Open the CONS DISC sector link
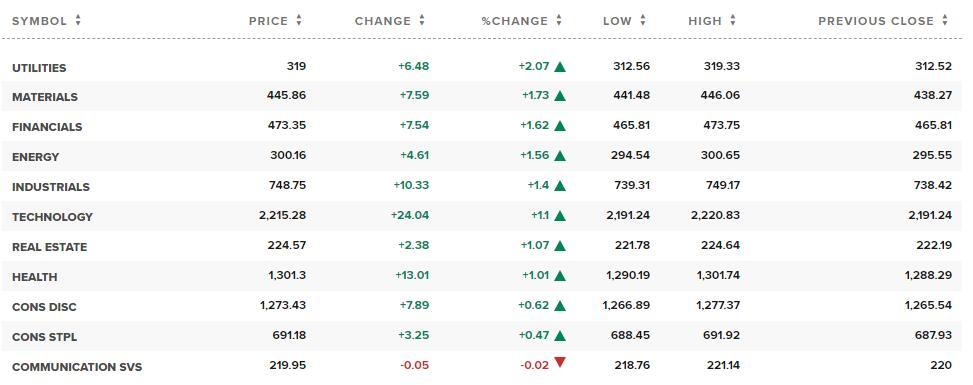973x385 pixels. point(44,307)
